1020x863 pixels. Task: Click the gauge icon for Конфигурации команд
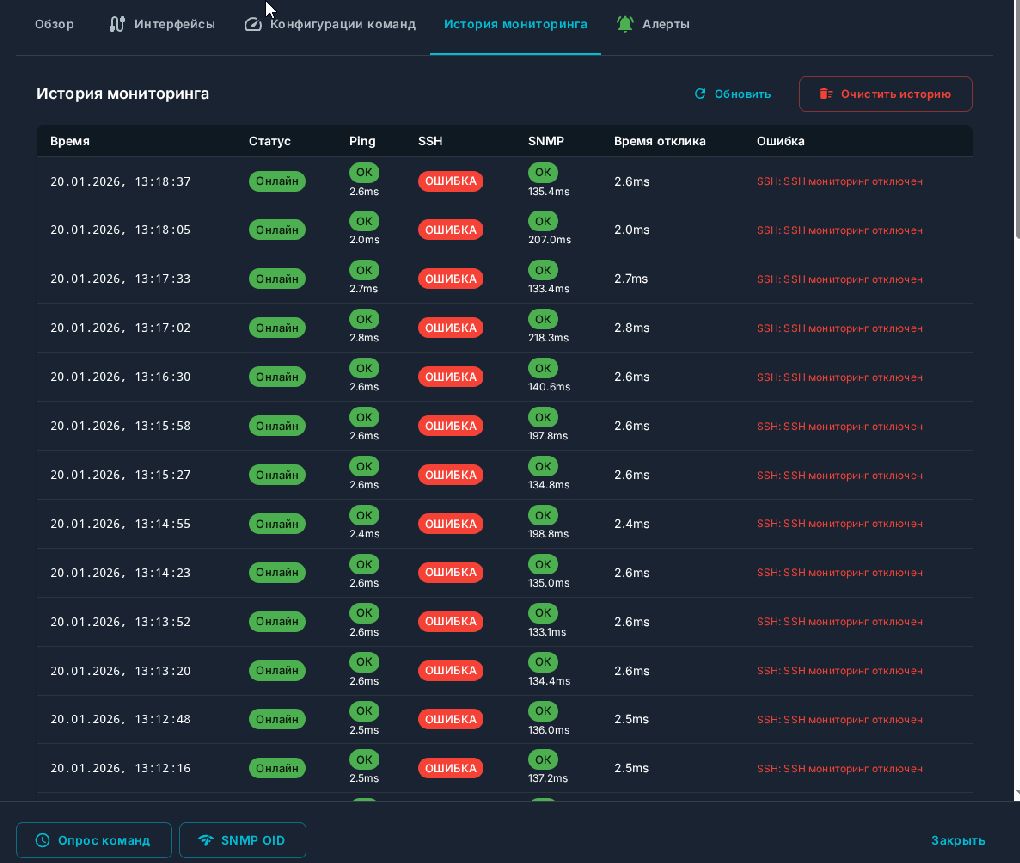[x=253, y=24]
